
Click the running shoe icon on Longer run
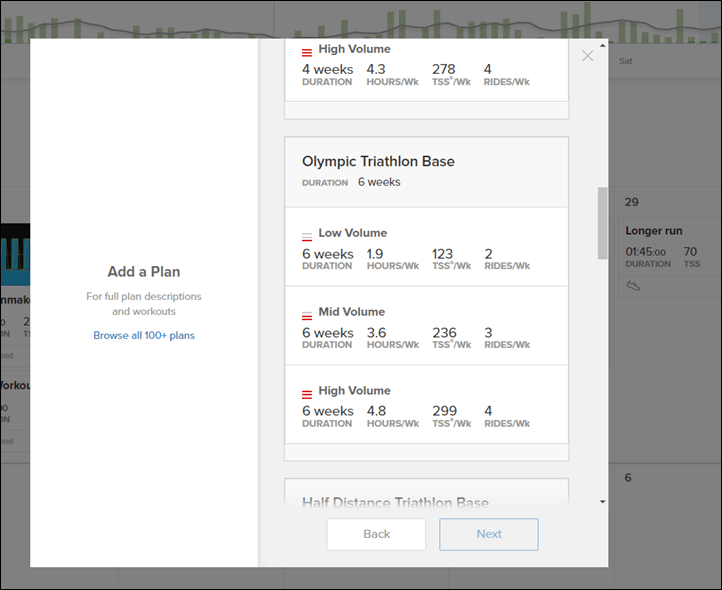pyautogui.click(x=633, y=286)
